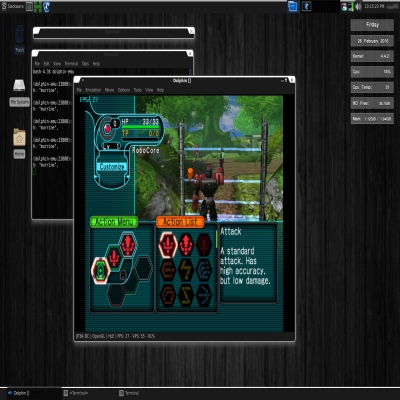Select the empty red-outlined hexagon slot in Action Menu
The height and width of the screenshot is (400, 400).
tap(116, 295)
